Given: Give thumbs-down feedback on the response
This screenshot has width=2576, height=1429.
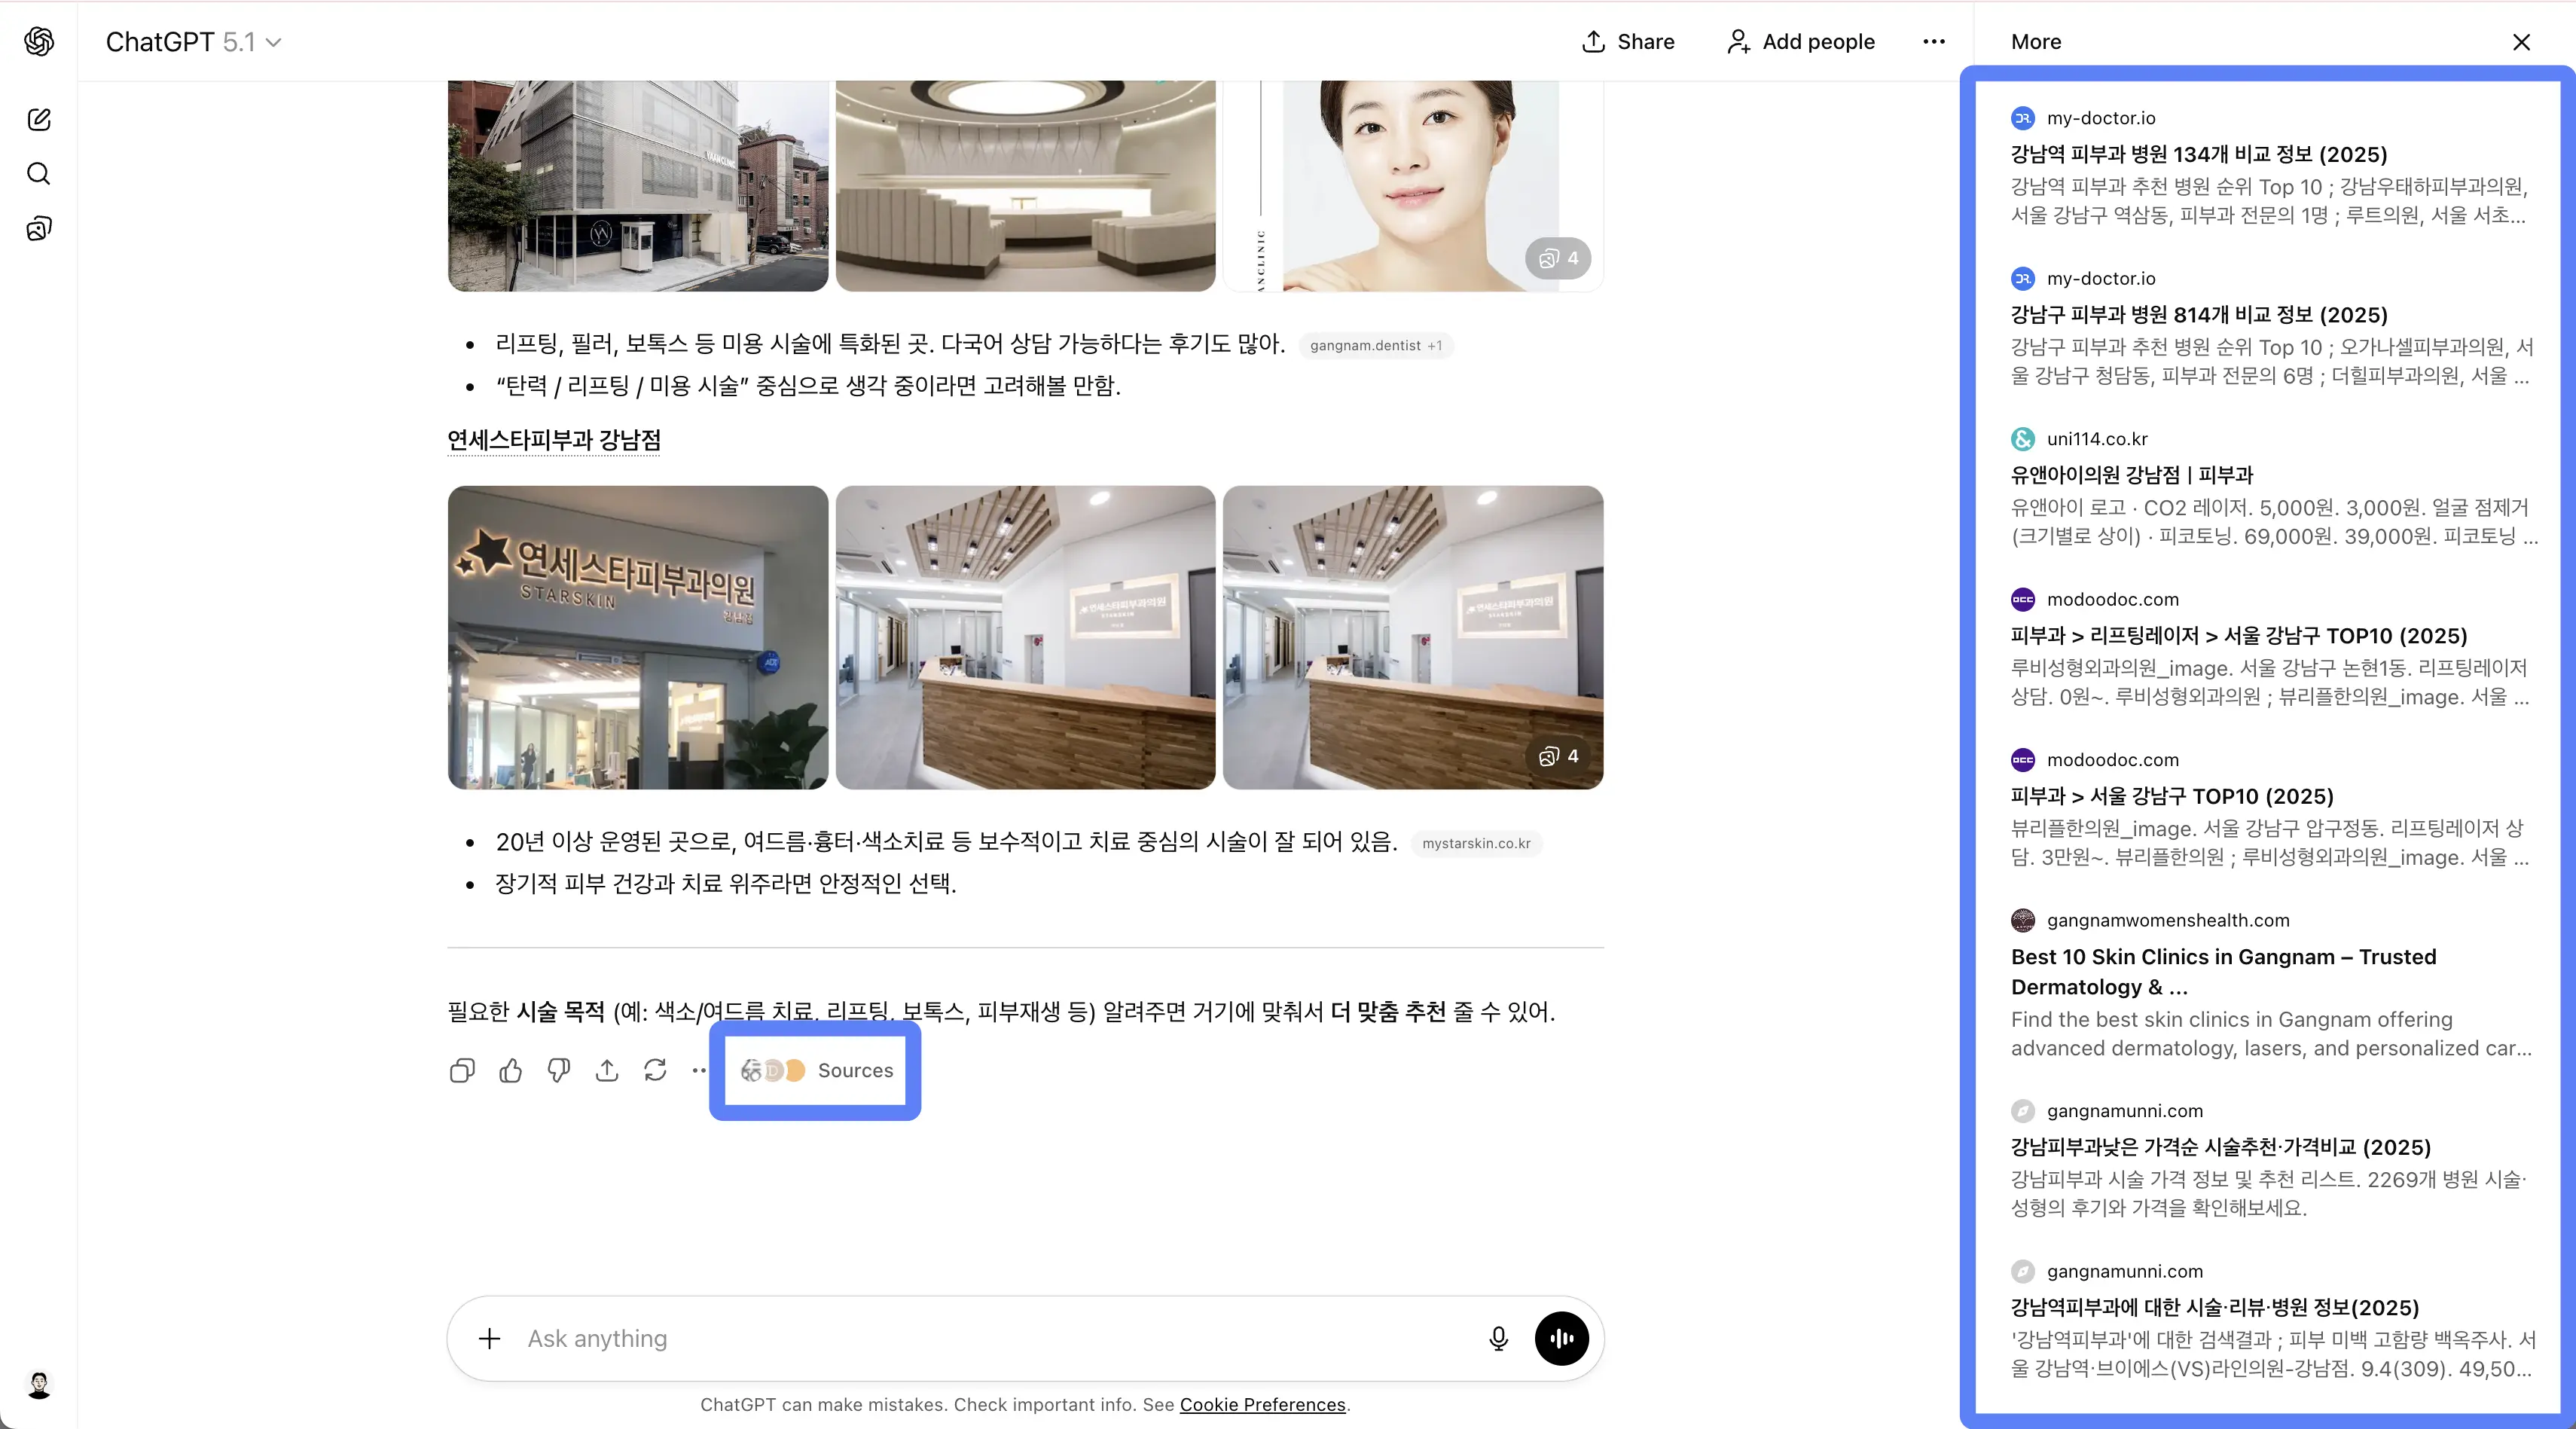Looking at the screenshot, I should 559,1071.
